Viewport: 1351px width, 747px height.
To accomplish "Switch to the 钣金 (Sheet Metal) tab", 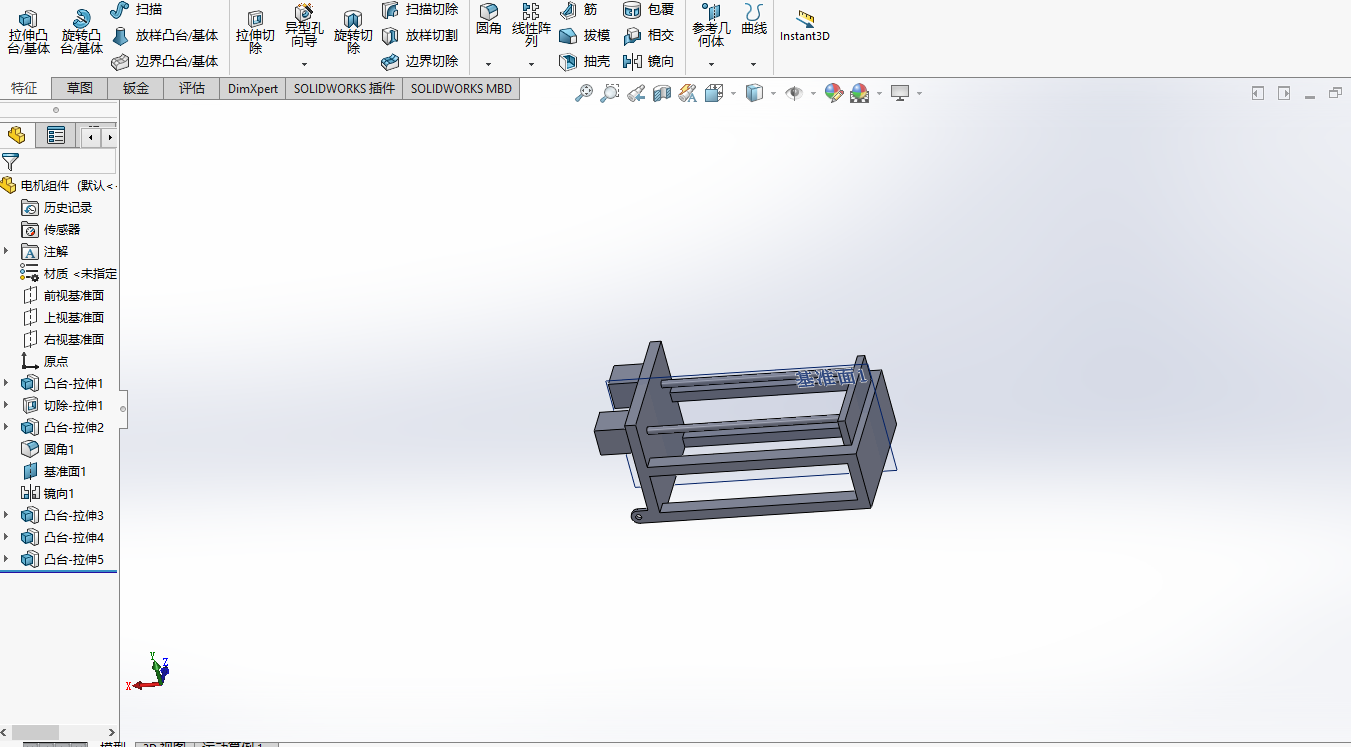I will pos(136,88).
